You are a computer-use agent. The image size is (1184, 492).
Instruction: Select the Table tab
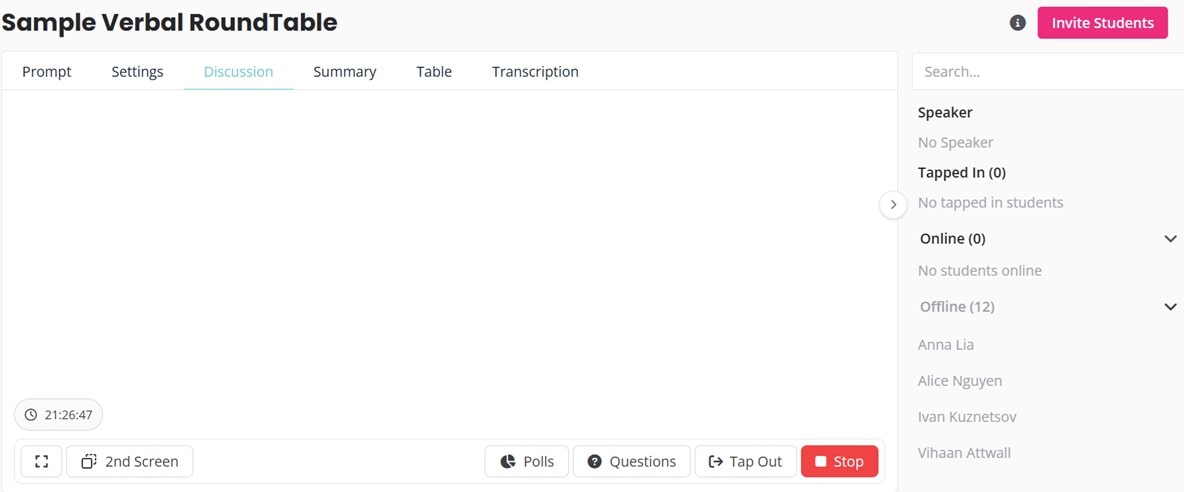434,72
